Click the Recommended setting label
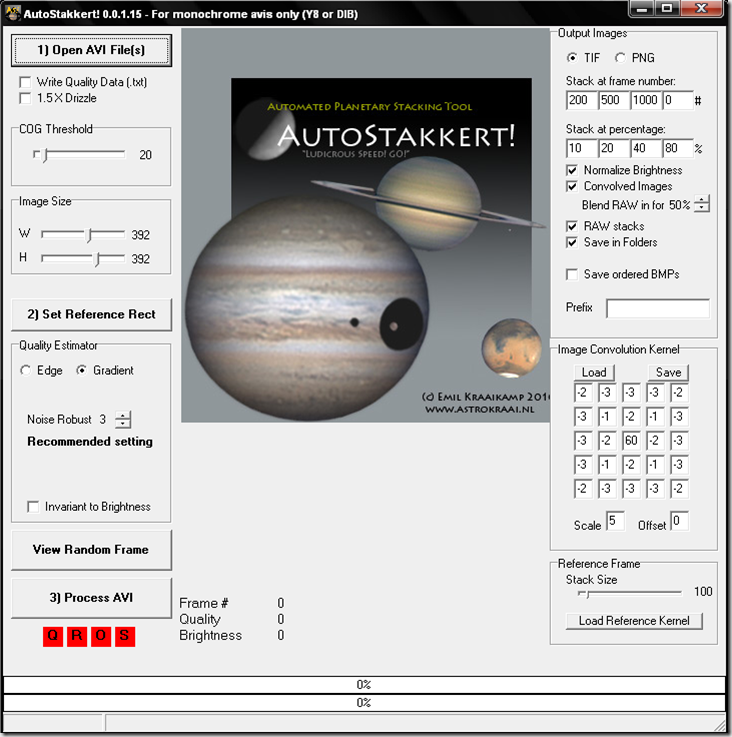 (90, 442)
